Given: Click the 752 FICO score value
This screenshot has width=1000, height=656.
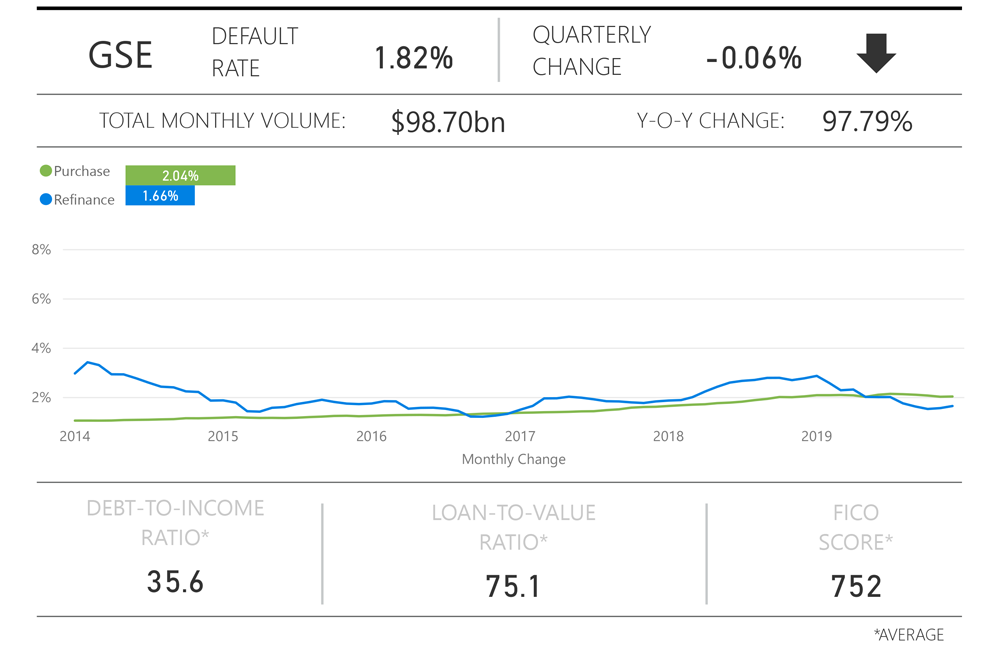Looking at the screenshot, I should pyautogui.click(x=856, y=585).
